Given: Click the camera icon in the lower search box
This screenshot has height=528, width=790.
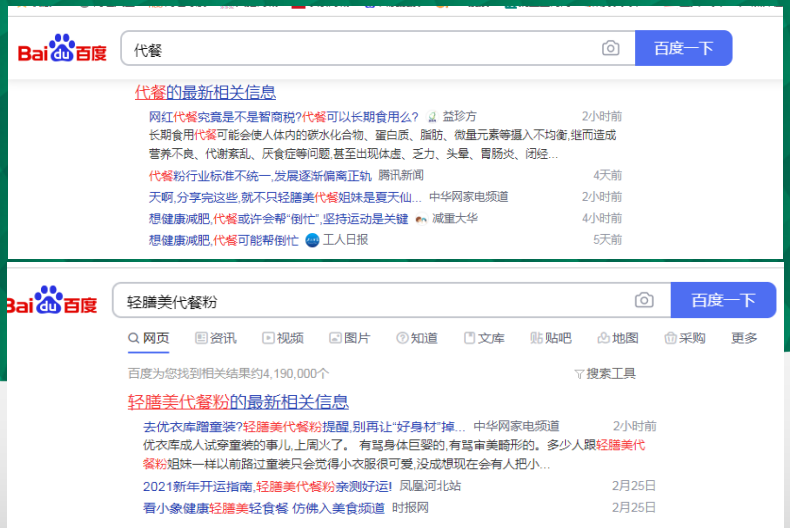Looking at the screenshot, I should pyautogui.click(x=644, y=300).
